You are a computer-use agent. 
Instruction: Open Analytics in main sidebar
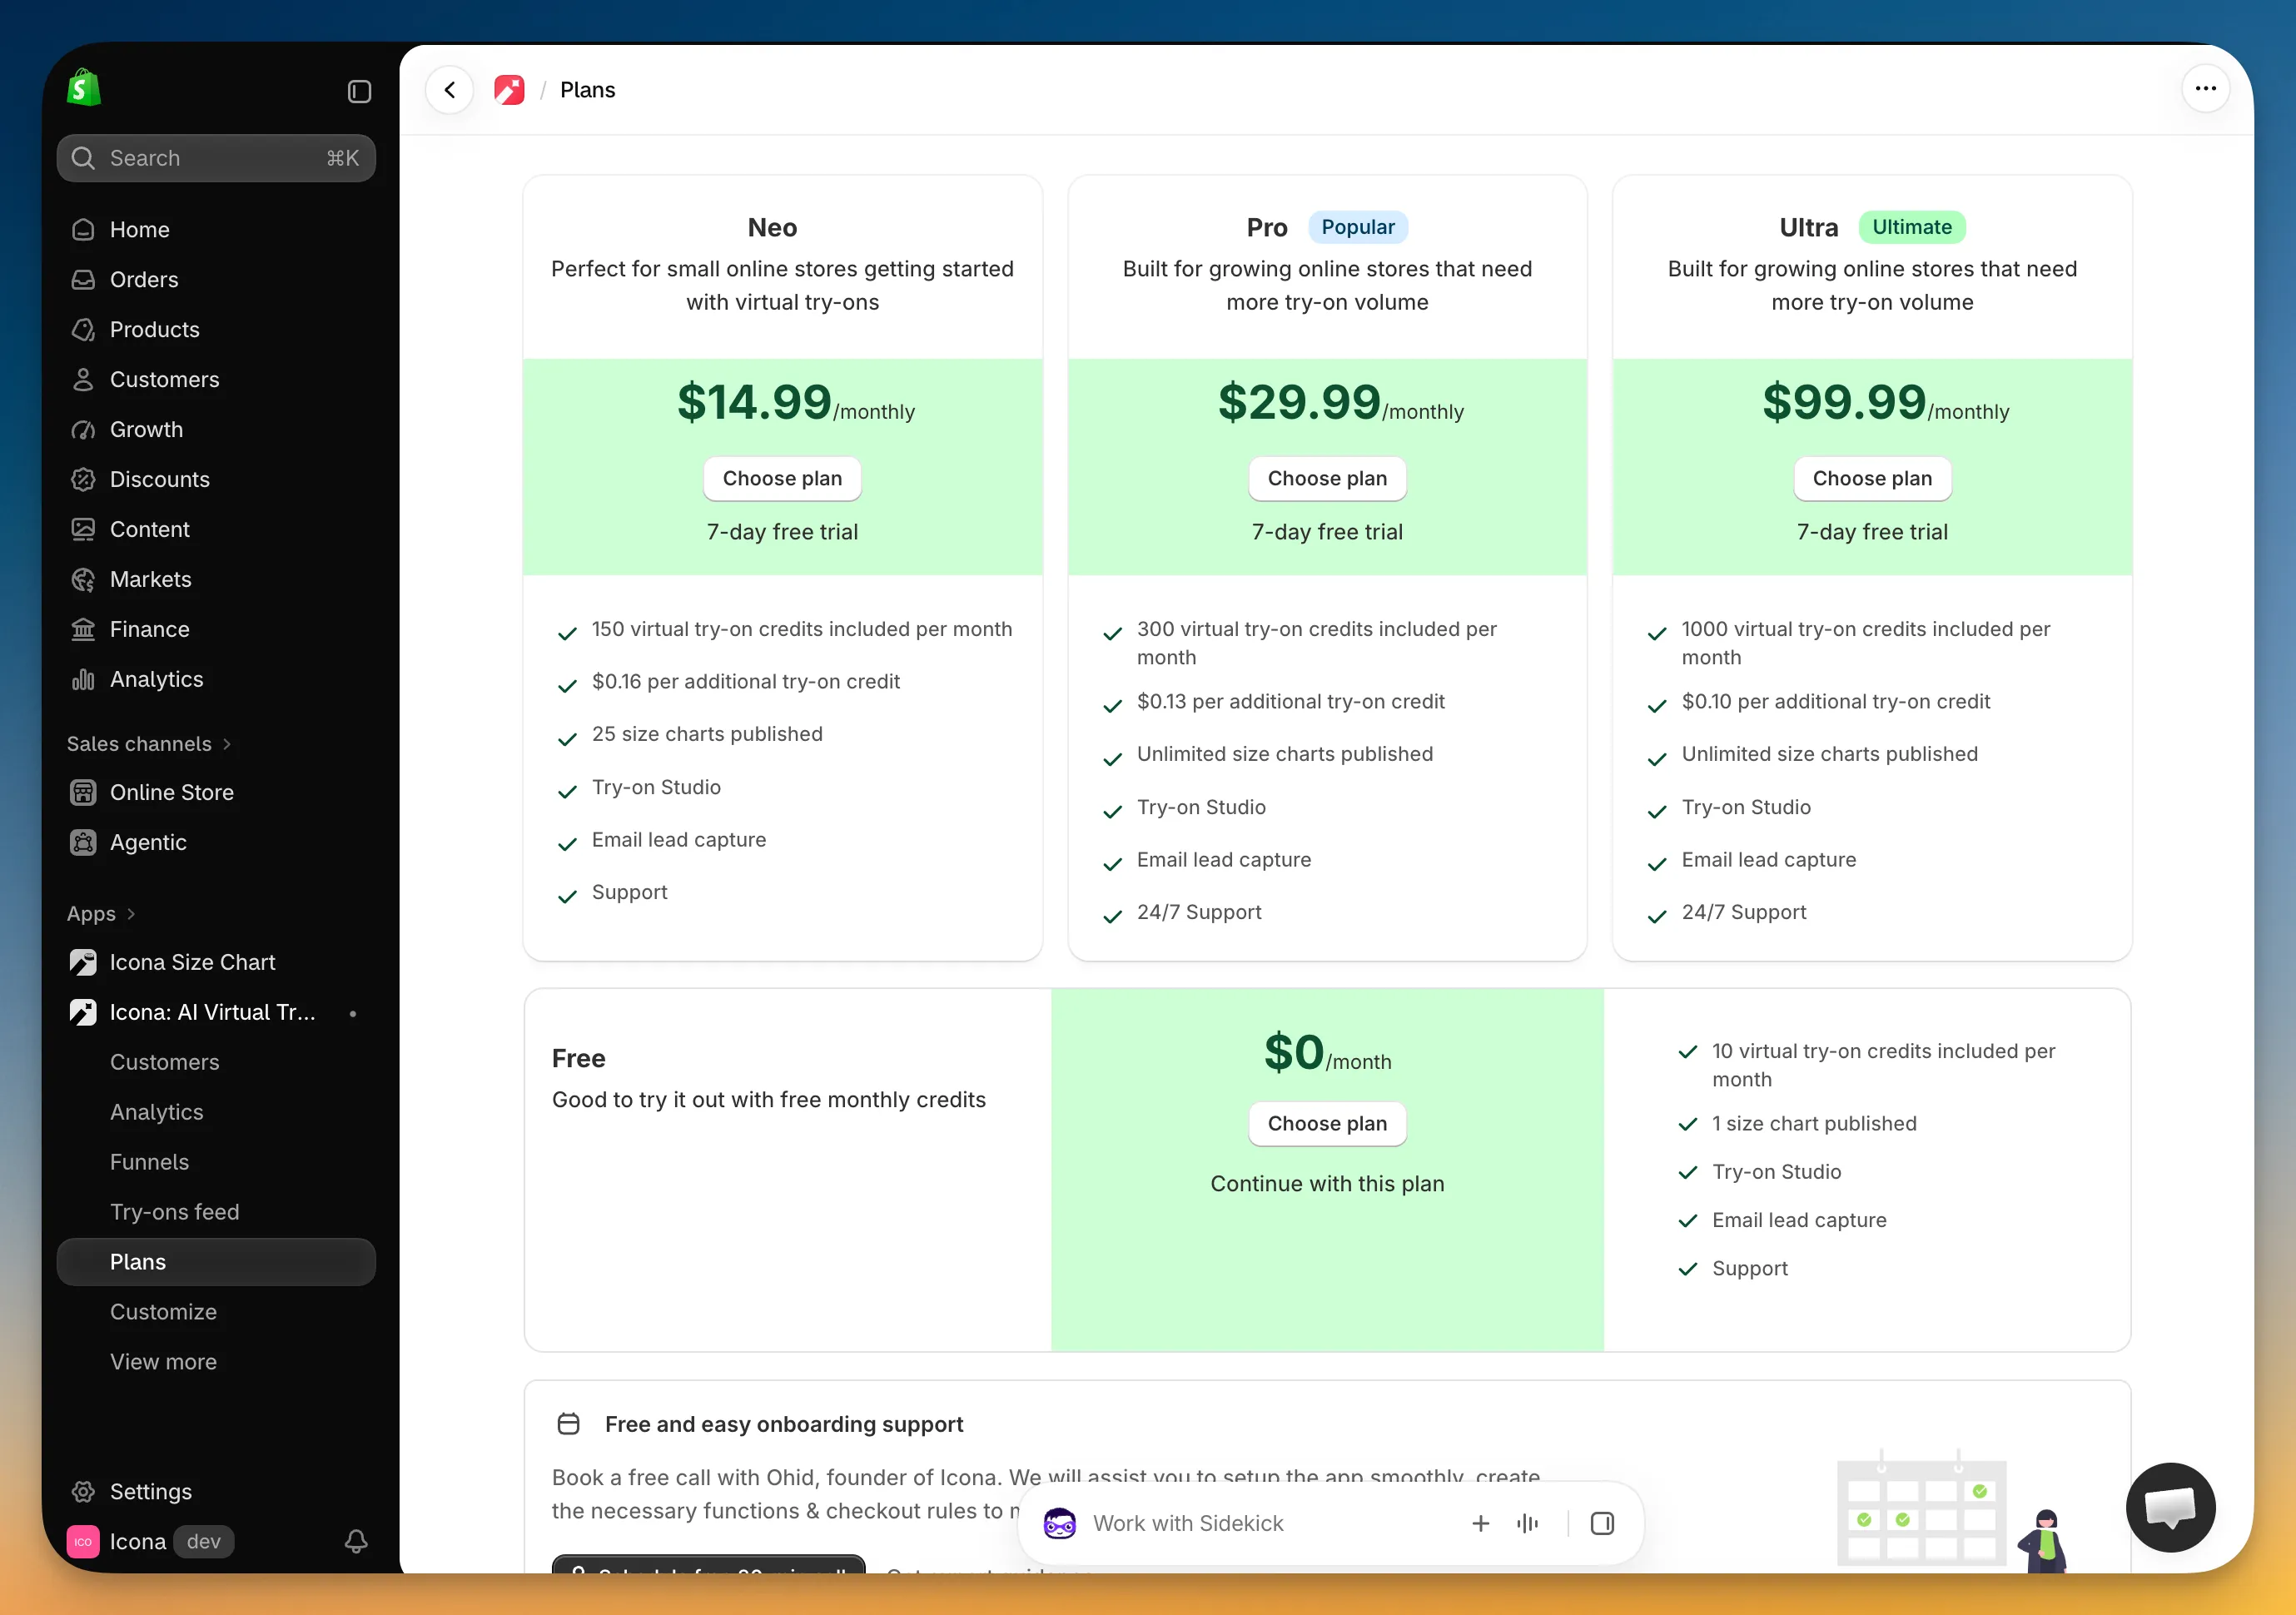point(216,679)
